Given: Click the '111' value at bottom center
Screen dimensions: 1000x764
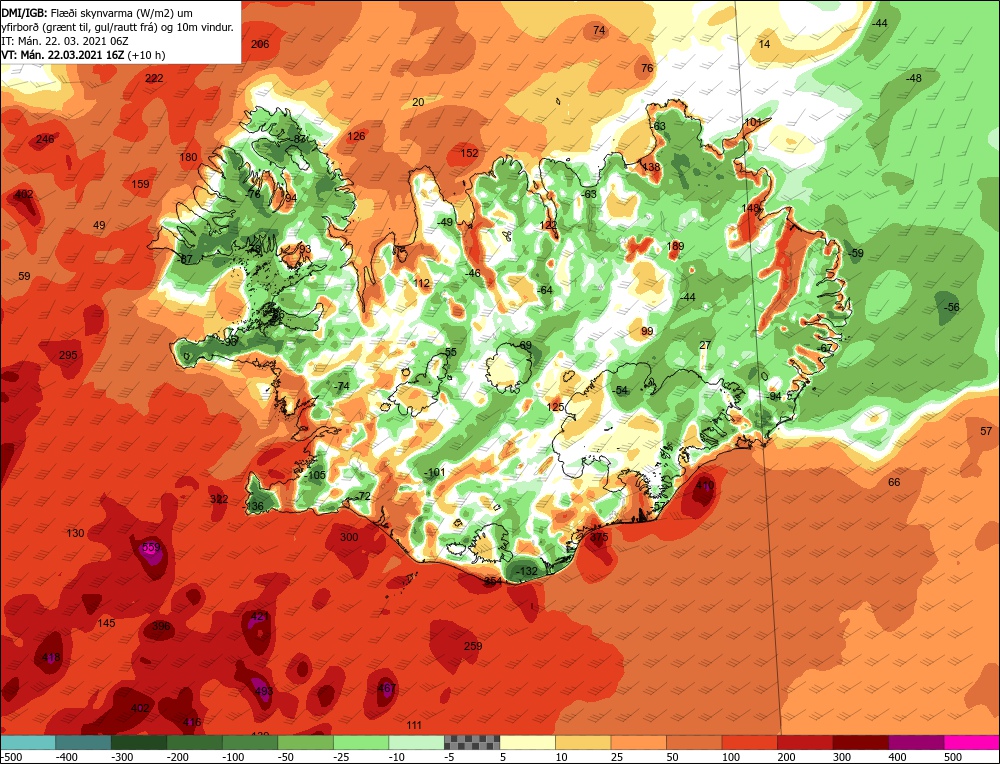Looking at the screenshot, I should click(415, 725).
